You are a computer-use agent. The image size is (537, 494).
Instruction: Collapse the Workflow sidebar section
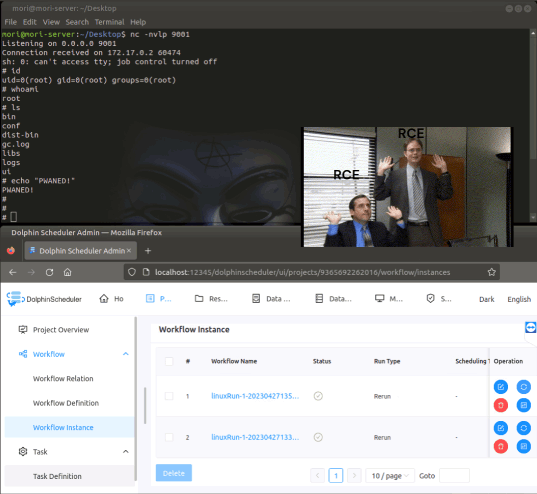tap(126, 354)
